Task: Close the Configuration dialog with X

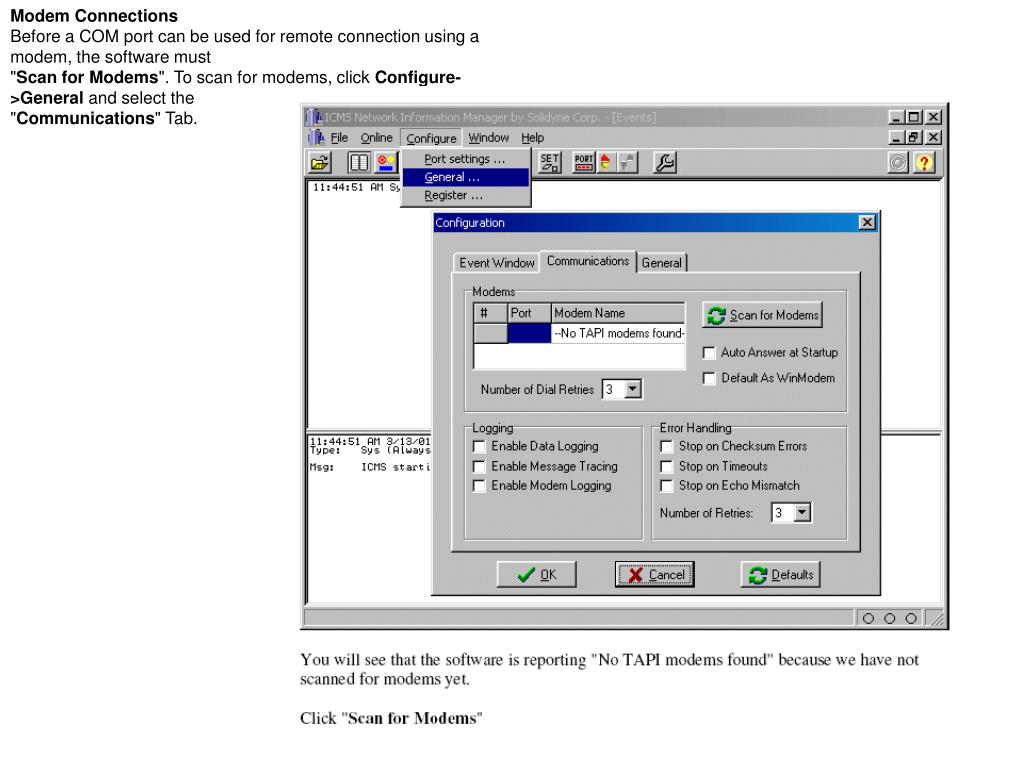Action: [867, 223]
